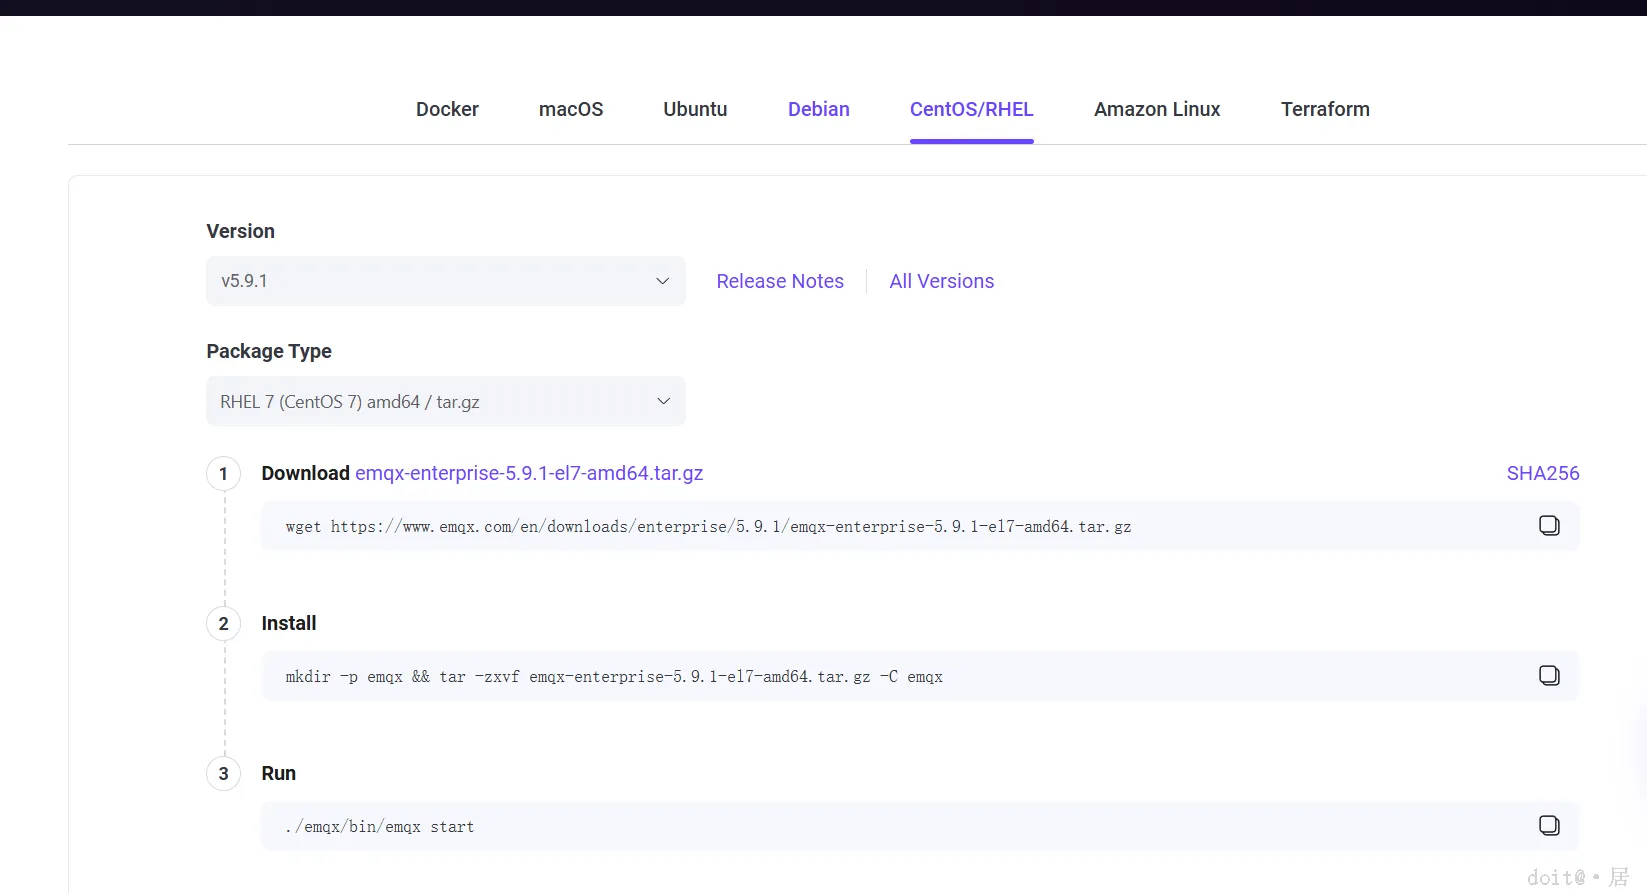Go to the Amazon Linux tab
The width and height of the screenshot is (1647, 893).
coord(1157,109)
